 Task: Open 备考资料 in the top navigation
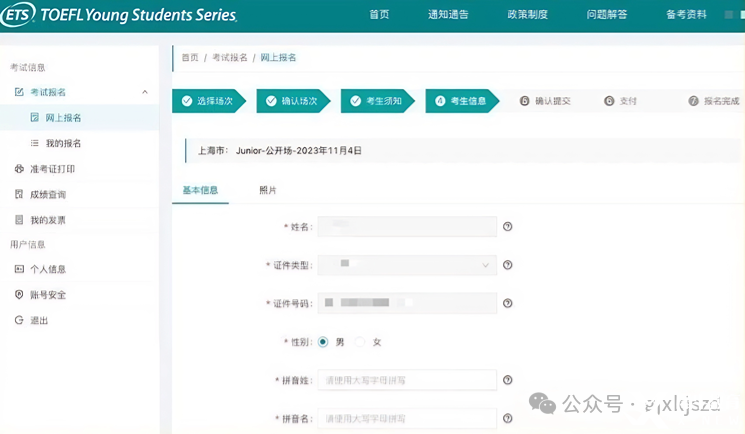(x=686, y=15)
